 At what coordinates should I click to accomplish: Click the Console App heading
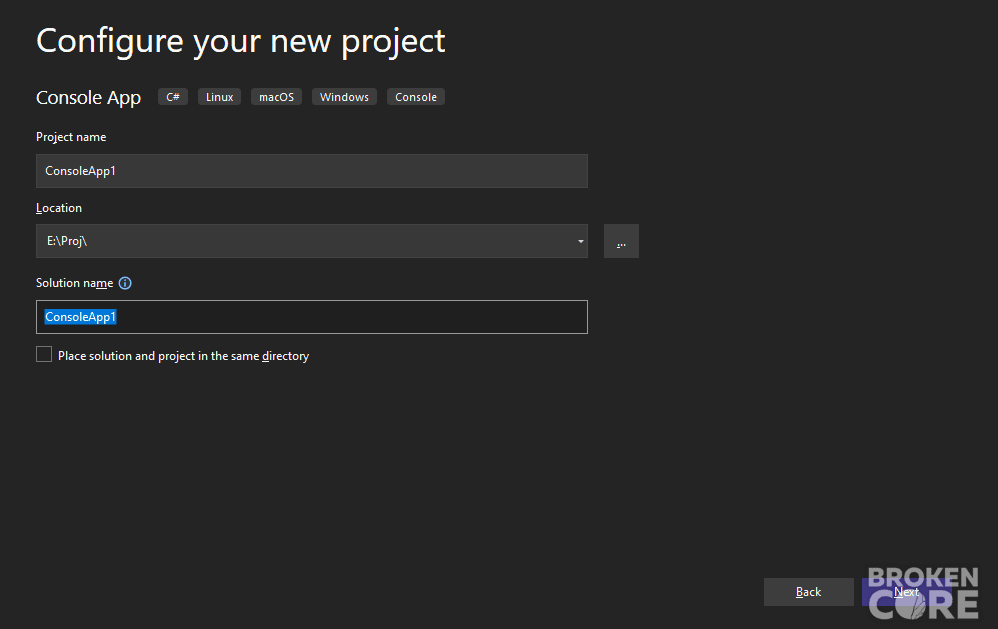[x=88, y=97]
